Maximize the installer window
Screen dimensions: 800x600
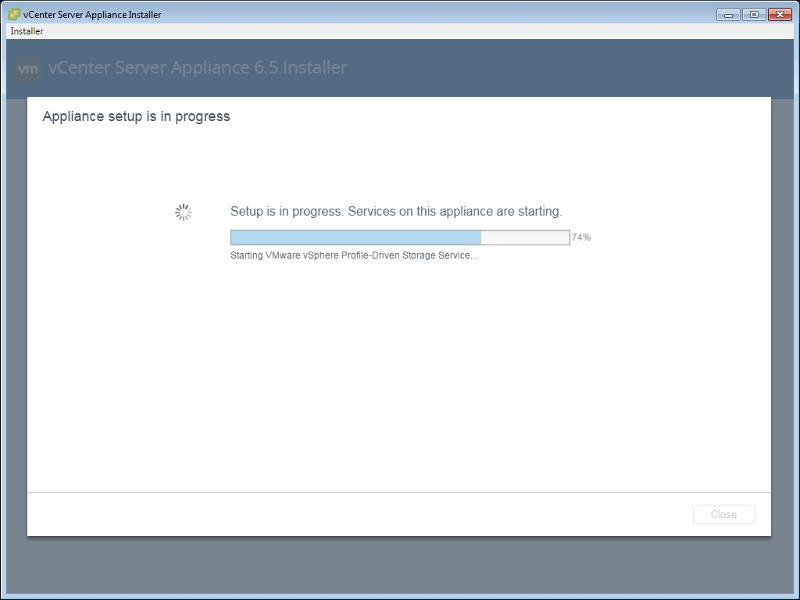754,15
